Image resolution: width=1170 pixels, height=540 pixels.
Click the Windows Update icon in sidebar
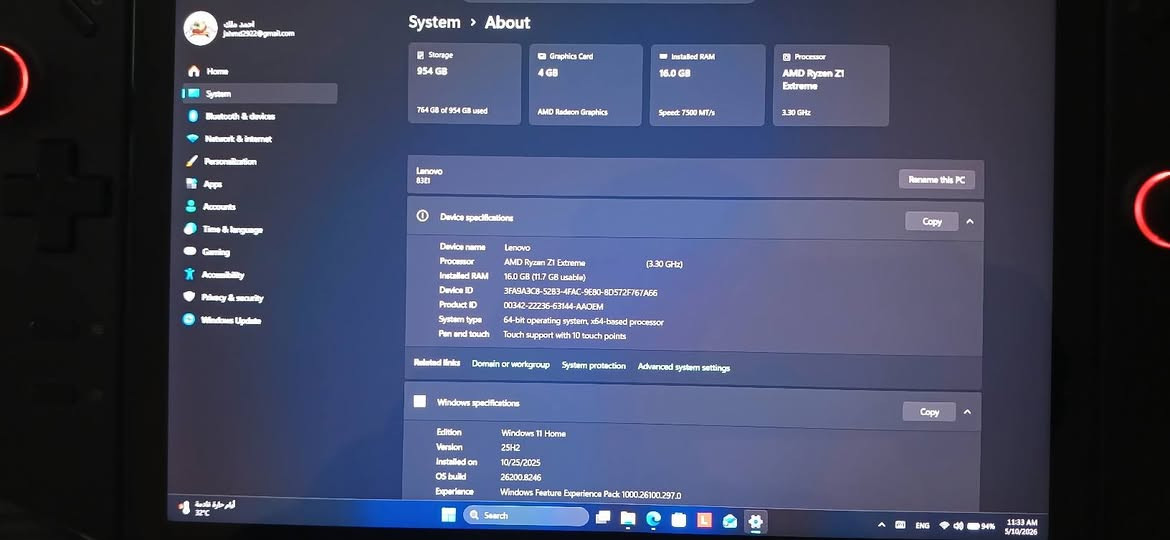189,320
